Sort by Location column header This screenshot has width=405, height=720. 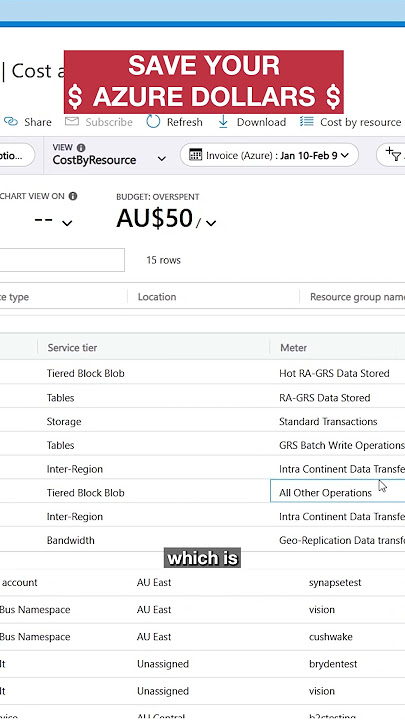click(157, 297)
